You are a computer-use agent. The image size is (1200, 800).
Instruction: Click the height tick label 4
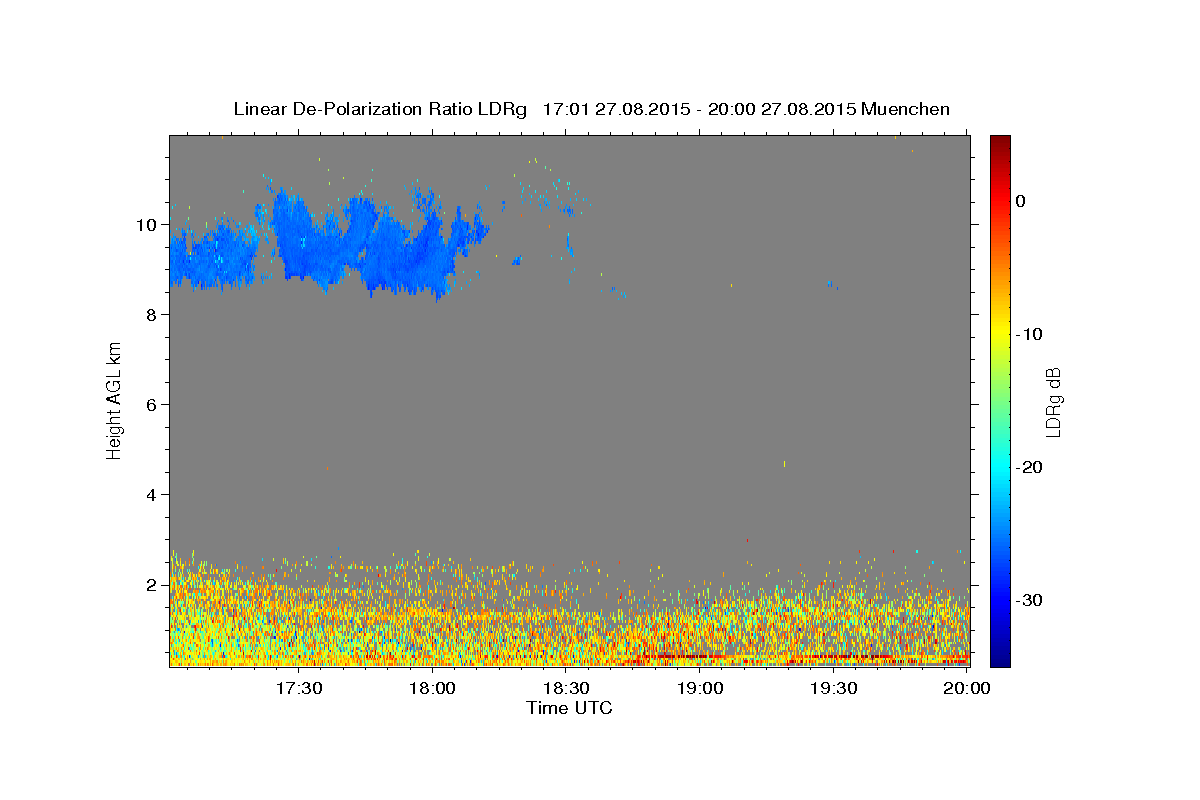[149, 494]
